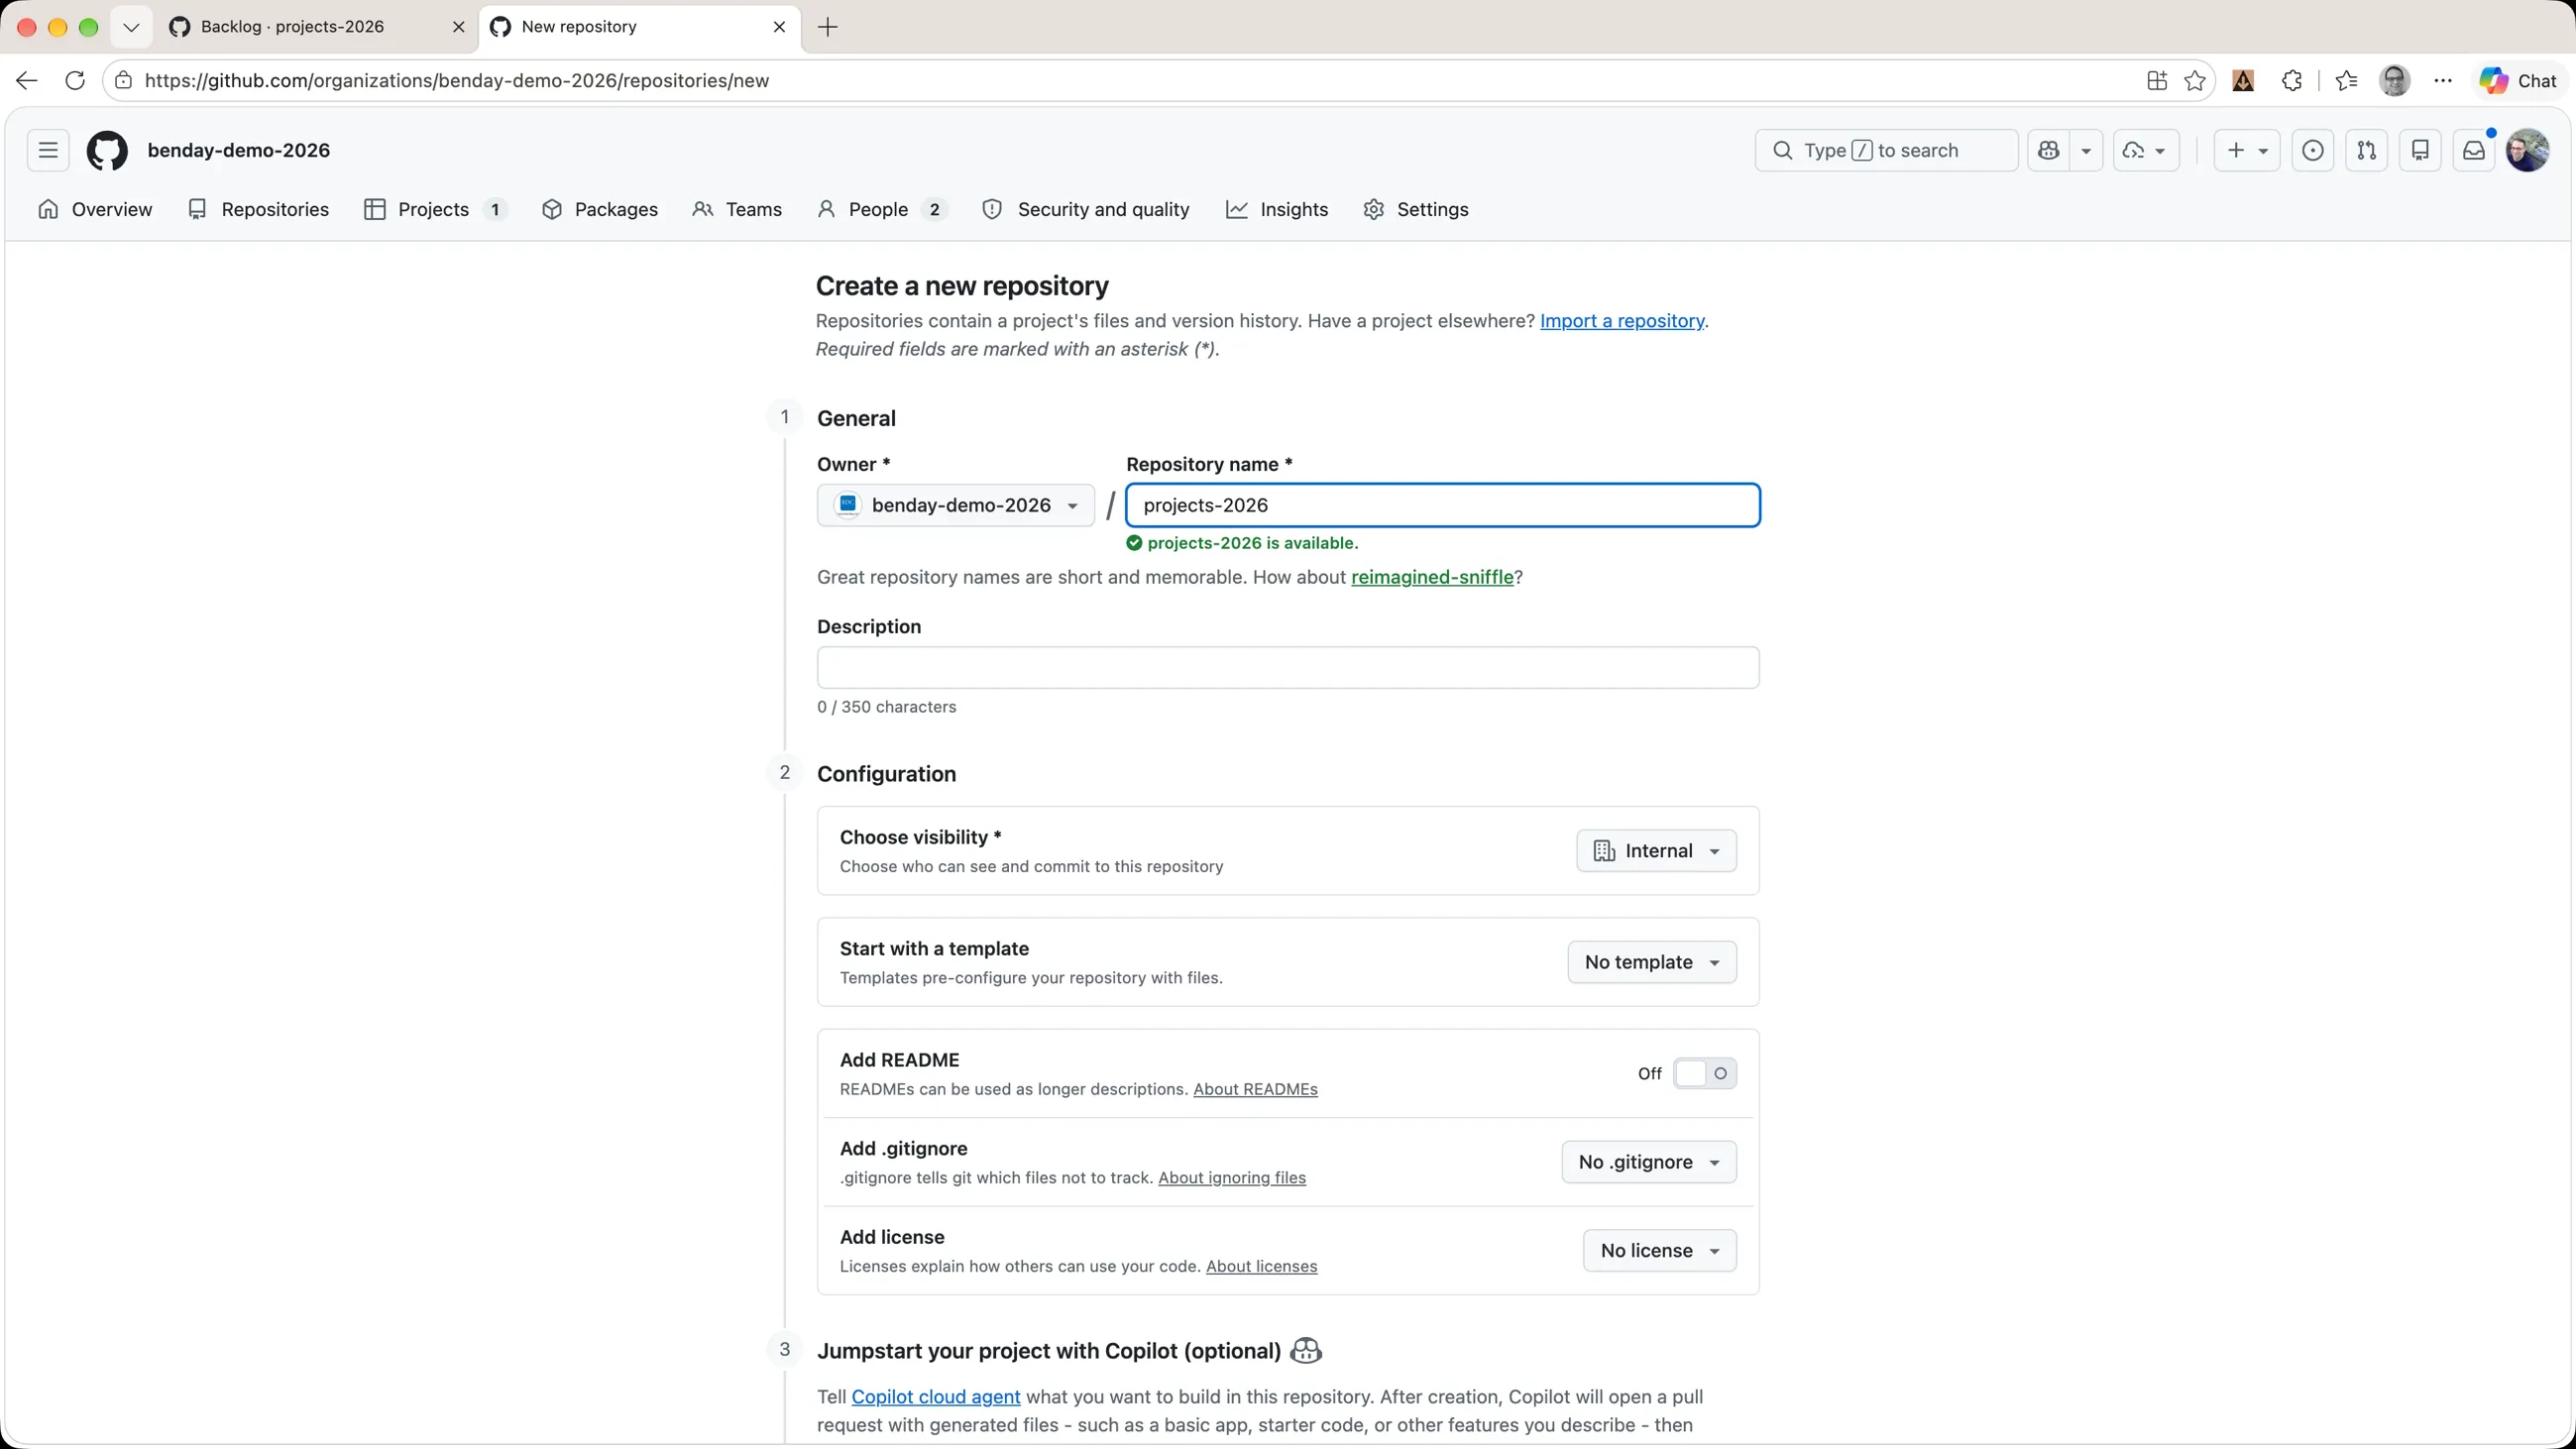This screenshot has height=1449, width=2576.
Task: Open Security and quality tab
Action: coord(1086,209)
